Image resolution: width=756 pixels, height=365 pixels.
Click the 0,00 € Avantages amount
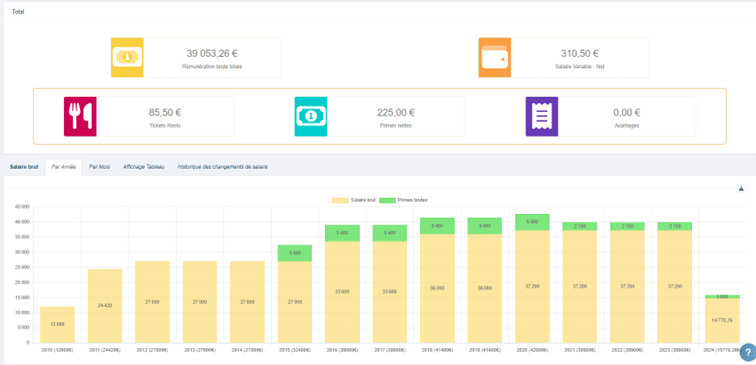click(627, 113)
